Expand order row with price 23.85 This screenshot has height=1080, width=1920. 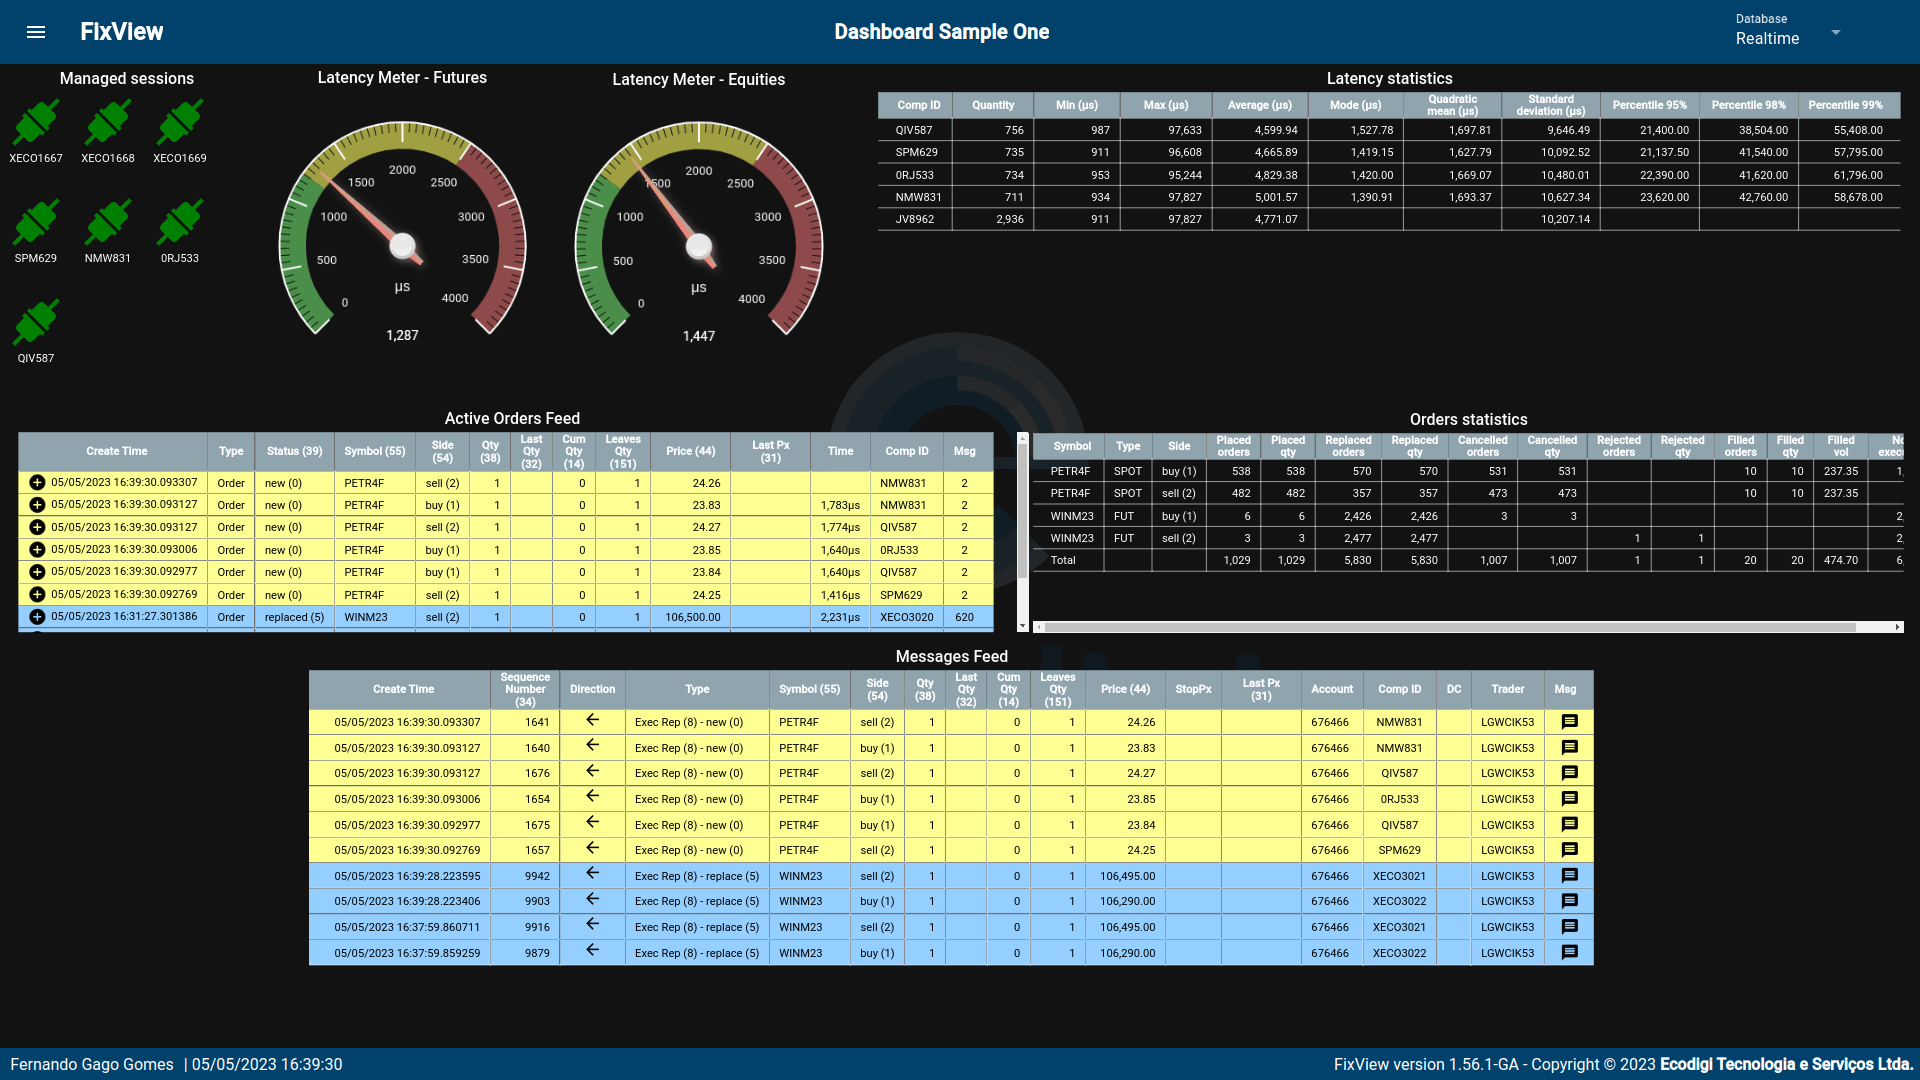pos(37,550)
